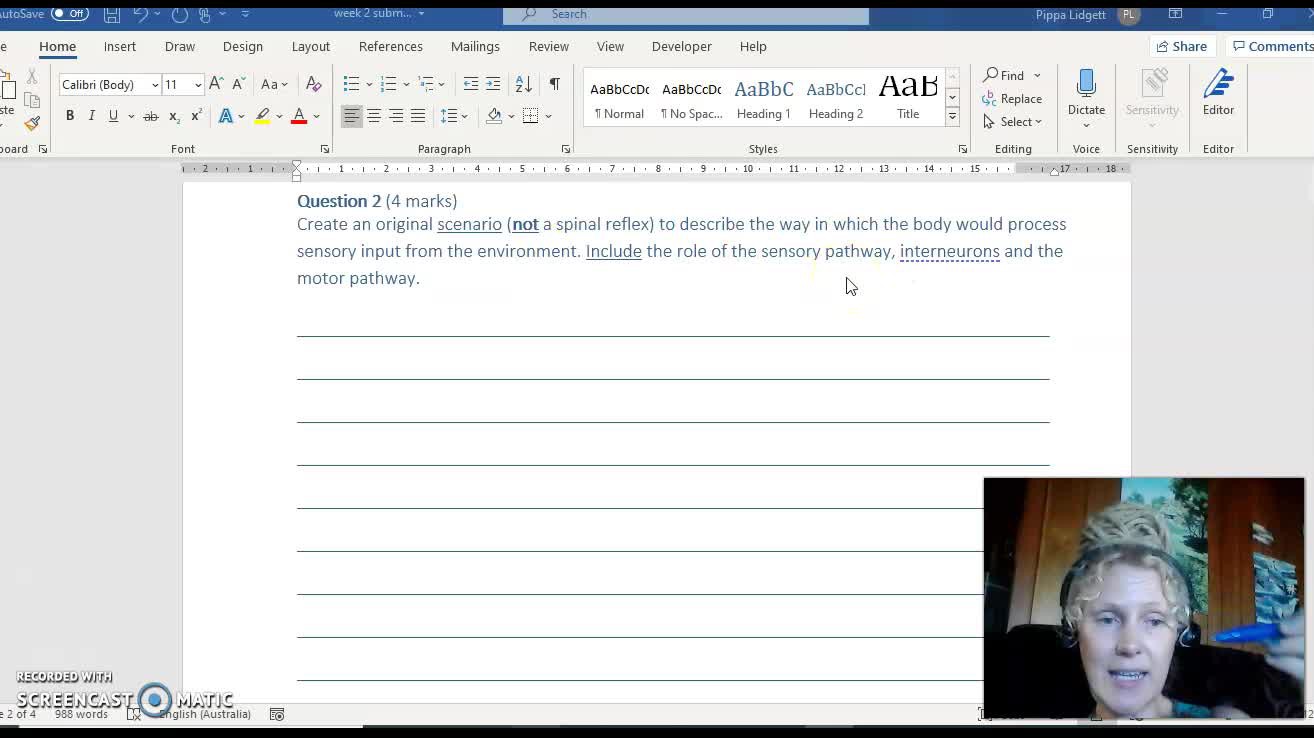Viewport: 1314px width, 738px height.
Task: Apply yellow text highlight color
Action: 262,115
